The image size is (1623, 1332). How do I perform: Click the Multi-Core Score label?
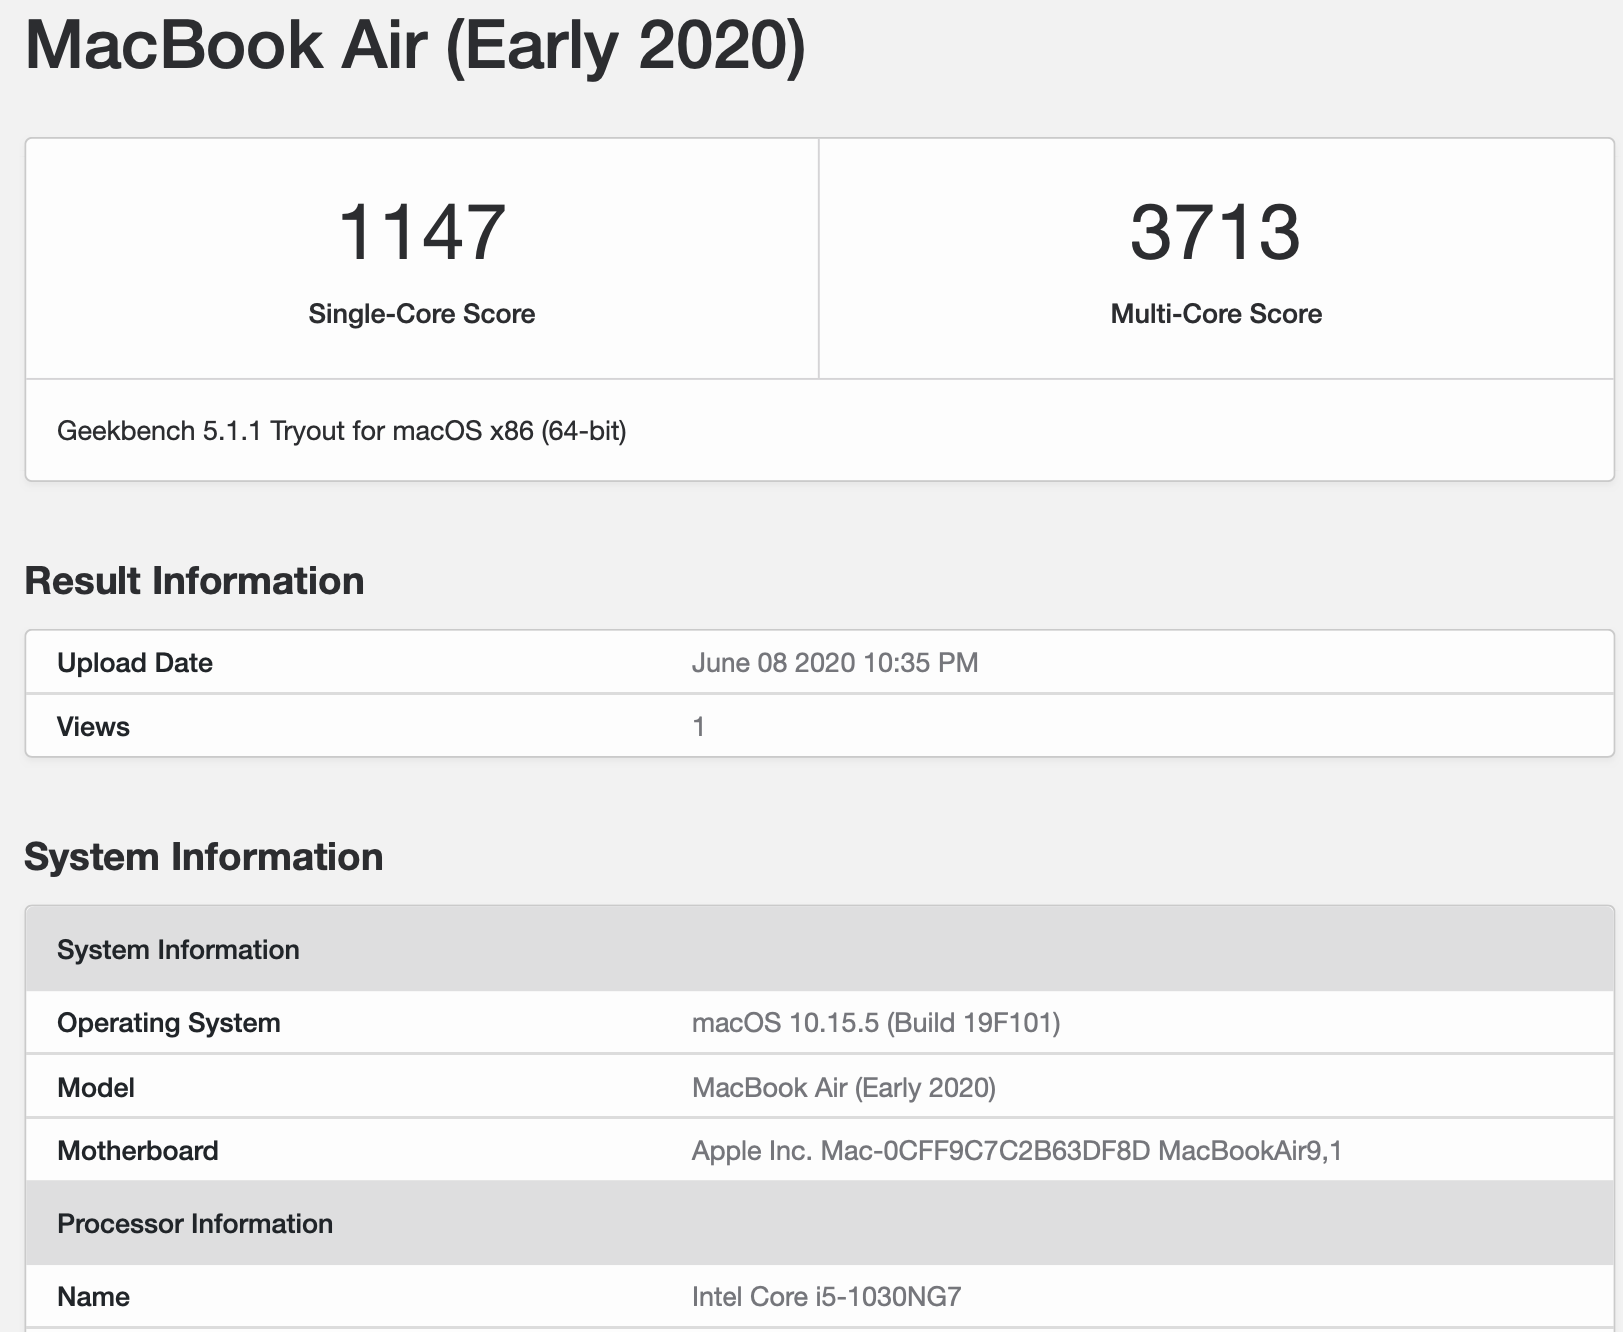(1216, 314)
